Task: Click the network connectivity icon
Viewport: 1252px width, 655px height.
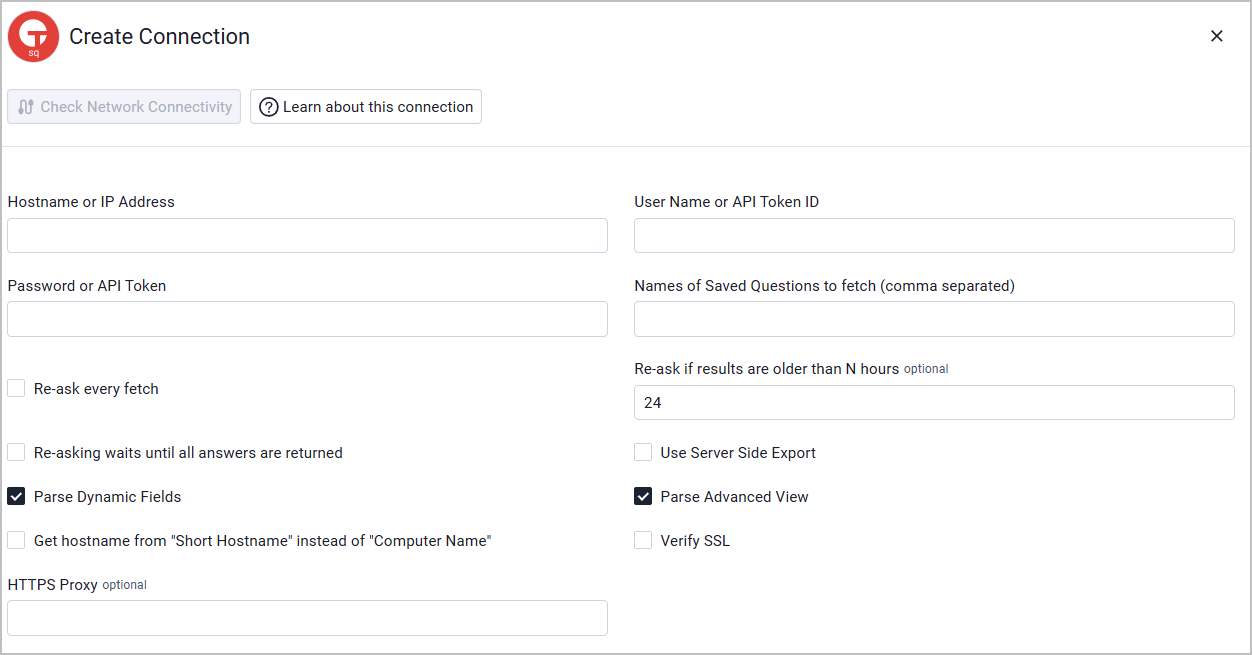Action: point(26,107)
